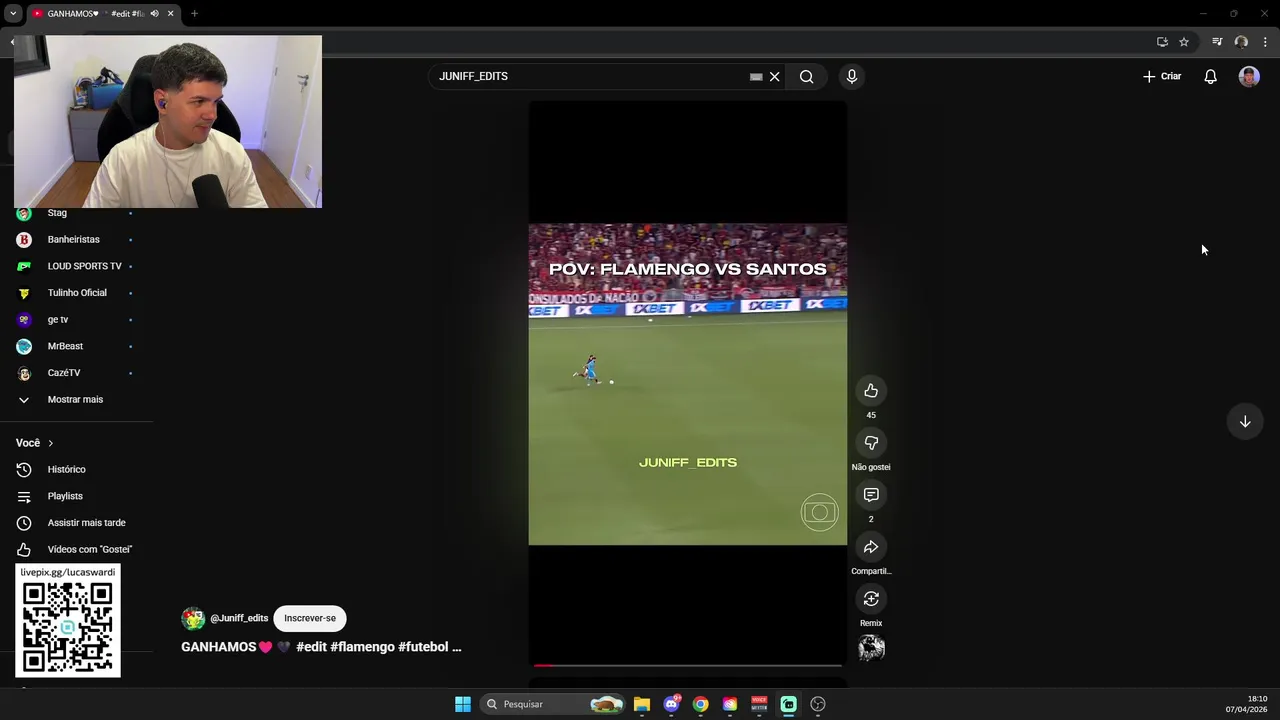Like the Flamengo vs Santos short

pyautogui.click(x=871, y=391)
